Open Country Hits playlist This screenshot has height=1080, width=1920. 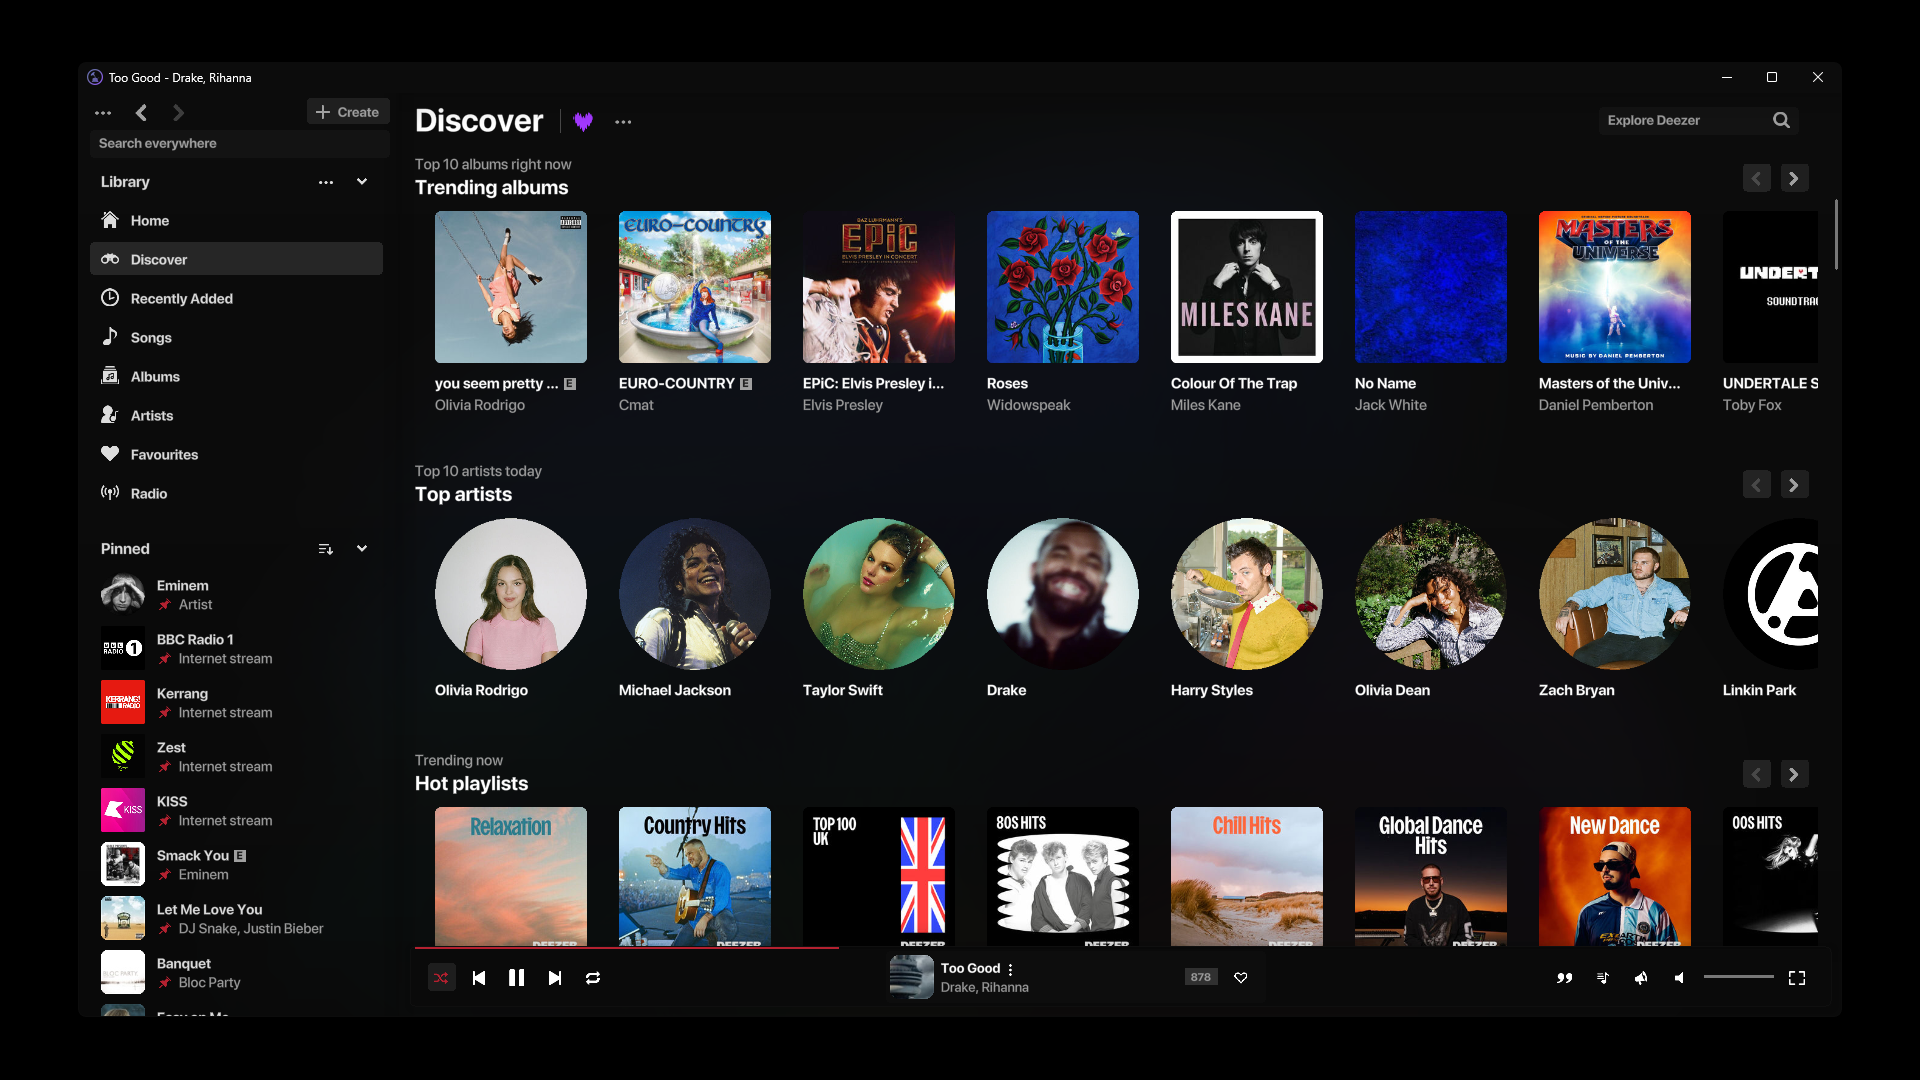tap(695, 876)
